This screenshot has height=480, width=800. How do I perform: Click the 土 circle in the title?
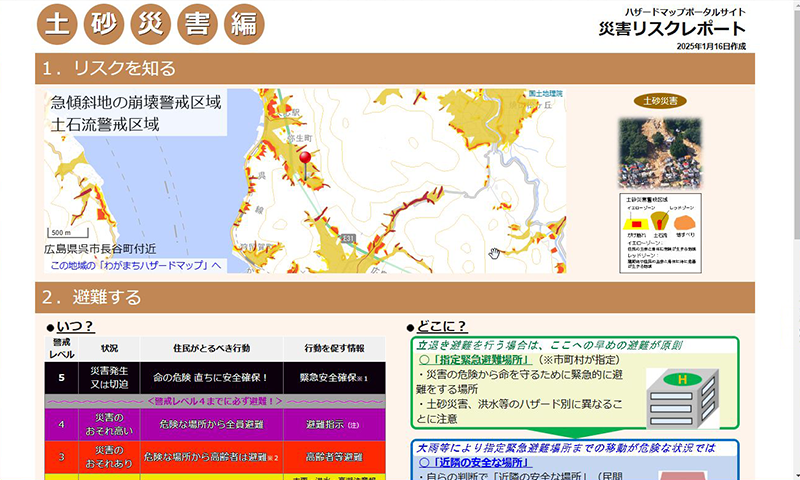point(59,25)
